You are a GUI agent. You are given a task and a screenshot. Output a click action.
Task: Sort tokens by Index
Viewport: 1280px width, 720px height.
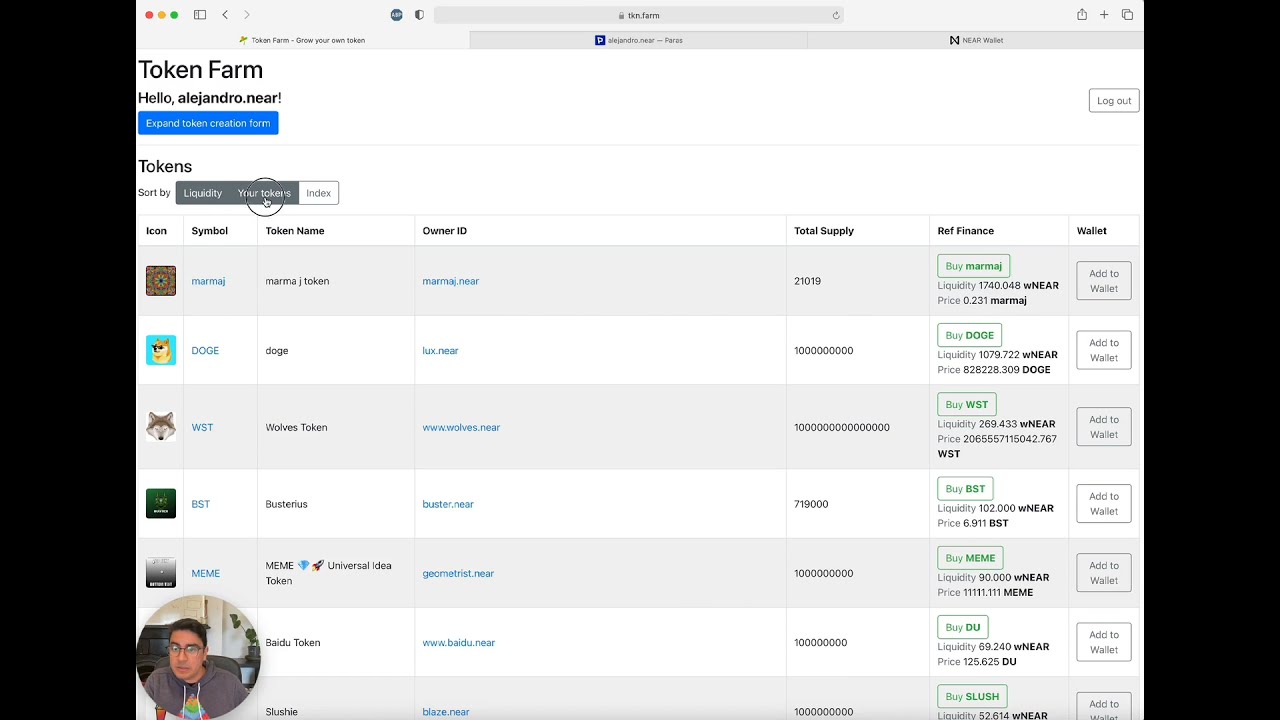click(318, 193)
